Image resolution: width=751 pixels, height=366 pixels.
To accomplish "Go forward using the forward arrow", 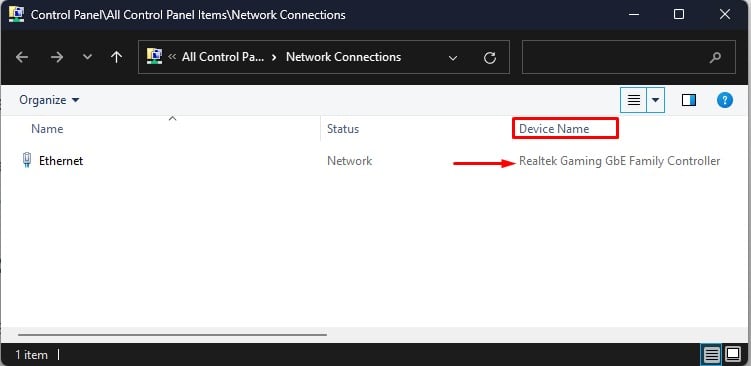I will tap(57, 57).
